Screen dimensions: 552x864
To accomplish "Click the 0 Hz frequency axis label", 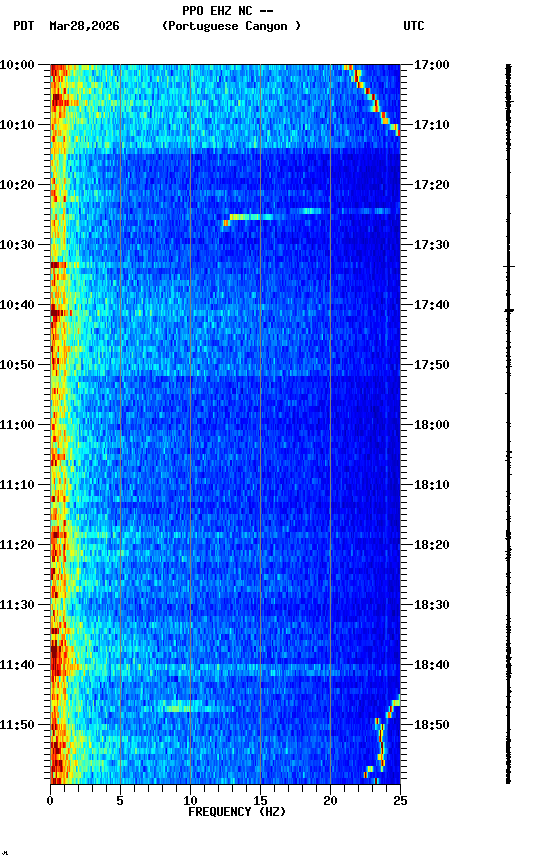I will click(50, 801).
